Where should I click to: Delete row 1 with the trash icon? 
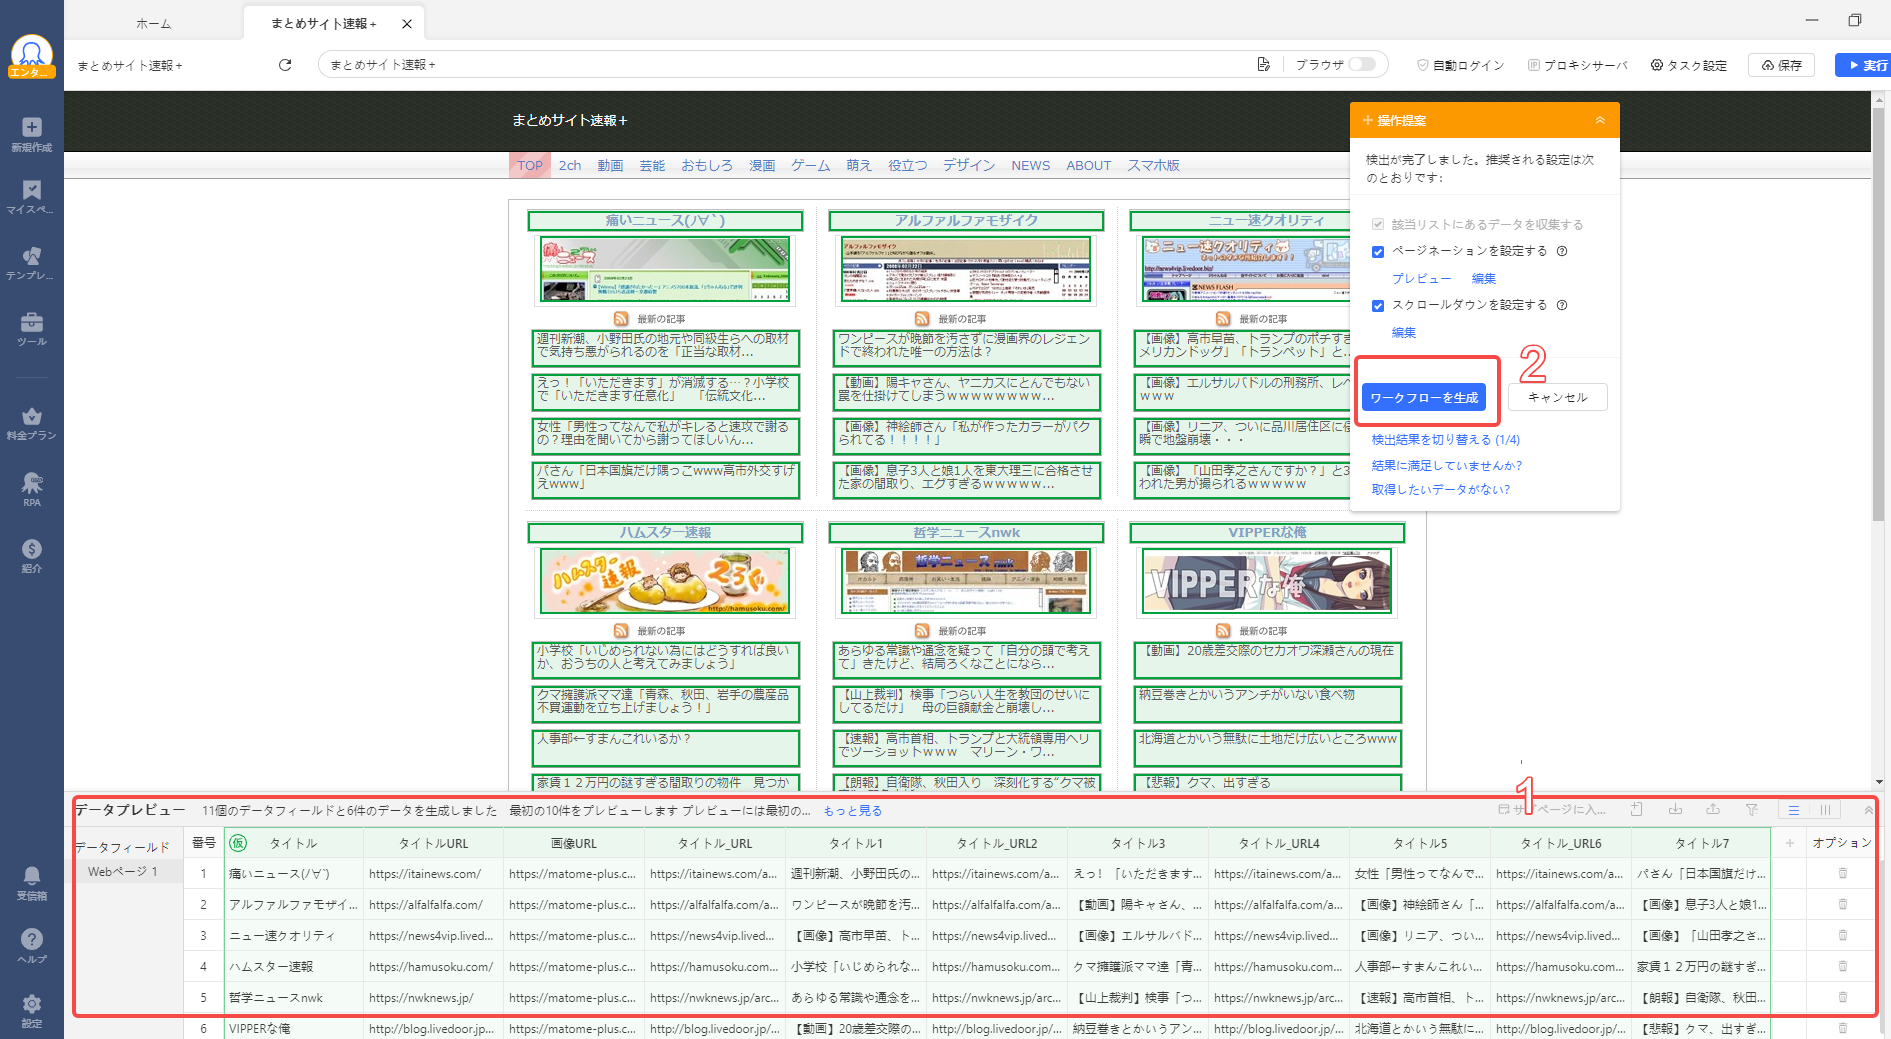(x=1842, y=874)
